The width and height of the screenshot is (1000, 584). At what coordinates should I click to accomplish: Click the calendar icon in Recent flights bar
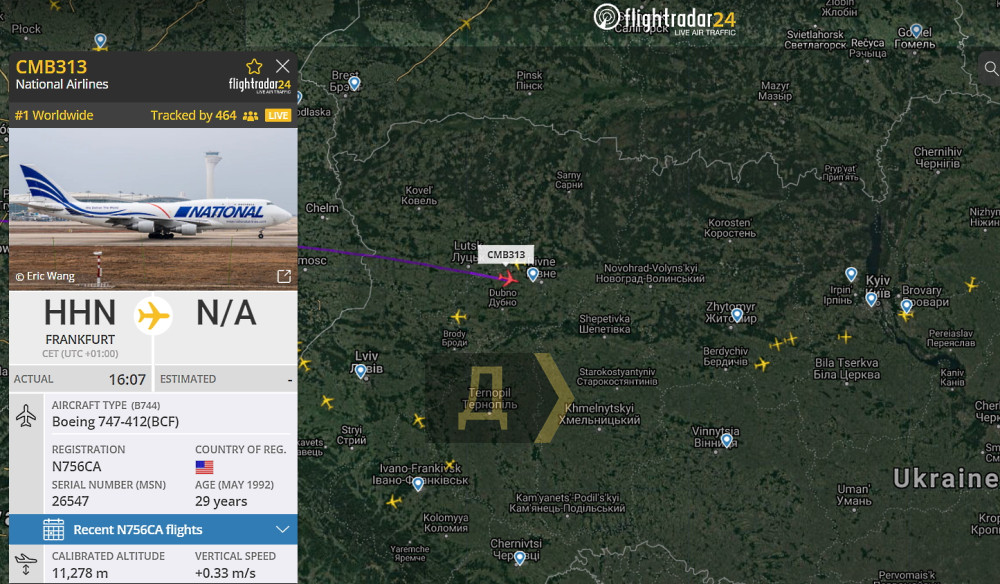(x=54, y=529)
